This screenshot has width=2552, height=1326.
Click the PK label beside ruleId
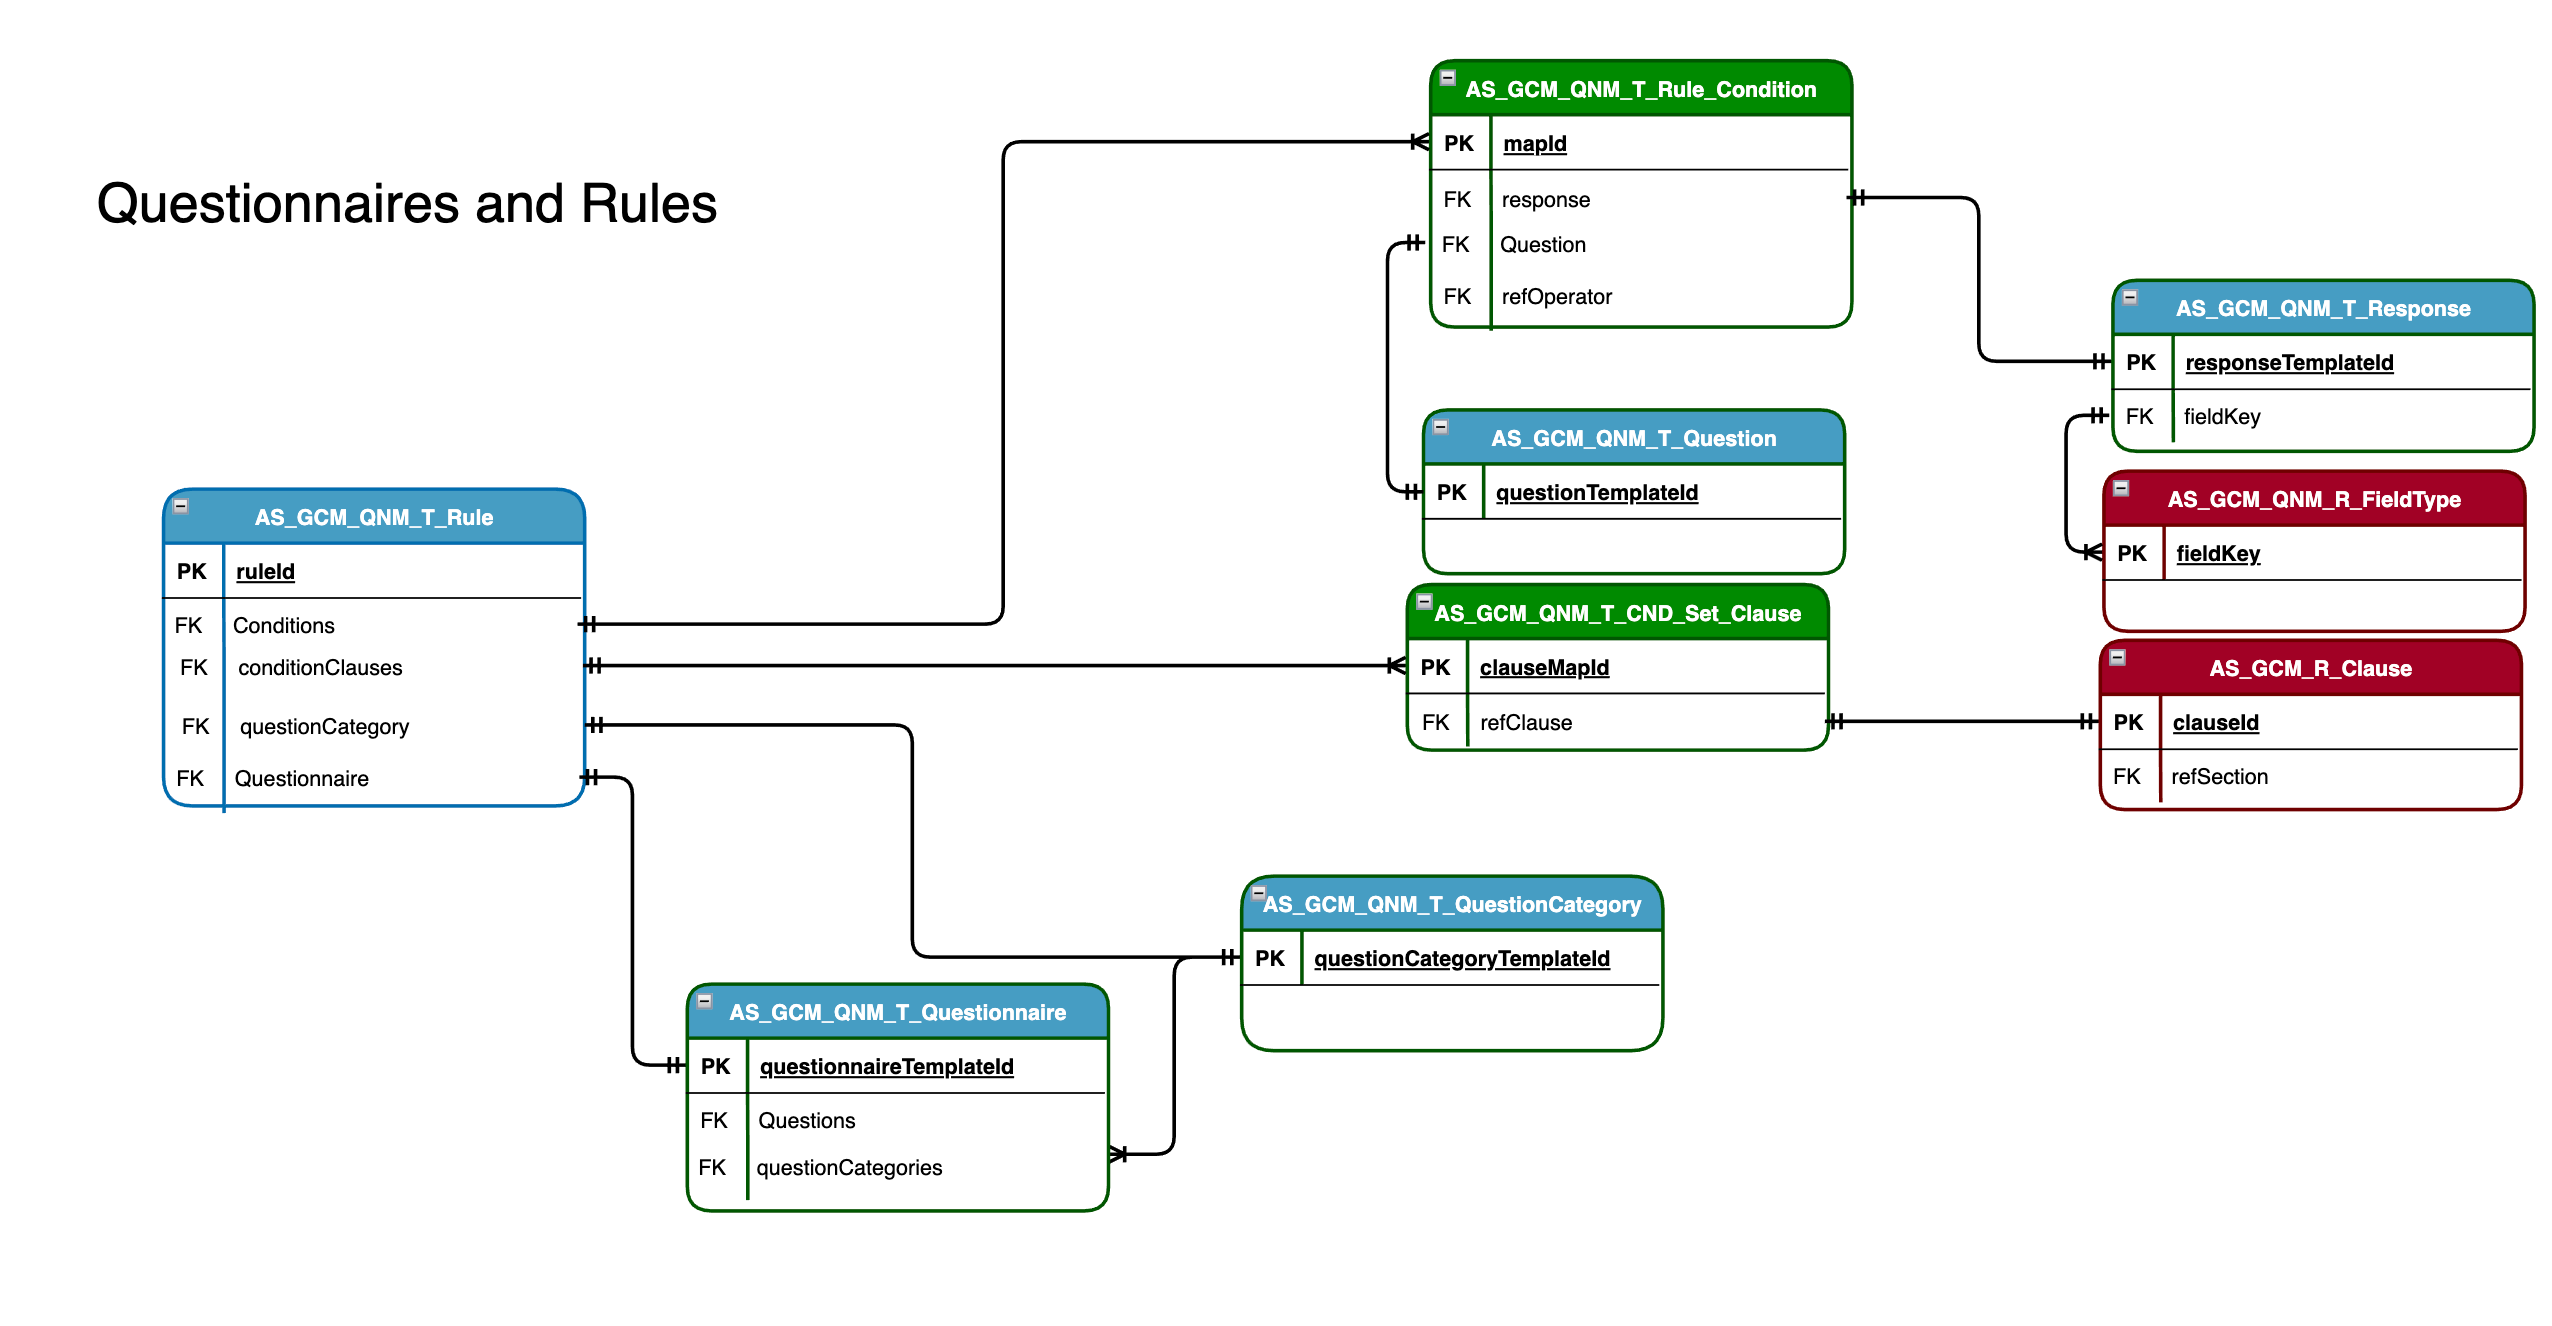pos(192,572)
